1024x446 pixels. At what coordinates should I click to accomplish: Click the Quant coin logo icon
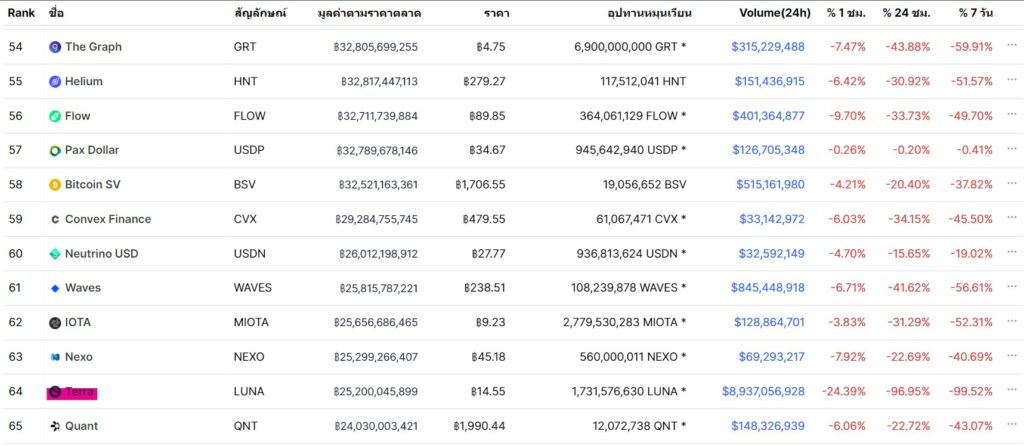[55, 426]
